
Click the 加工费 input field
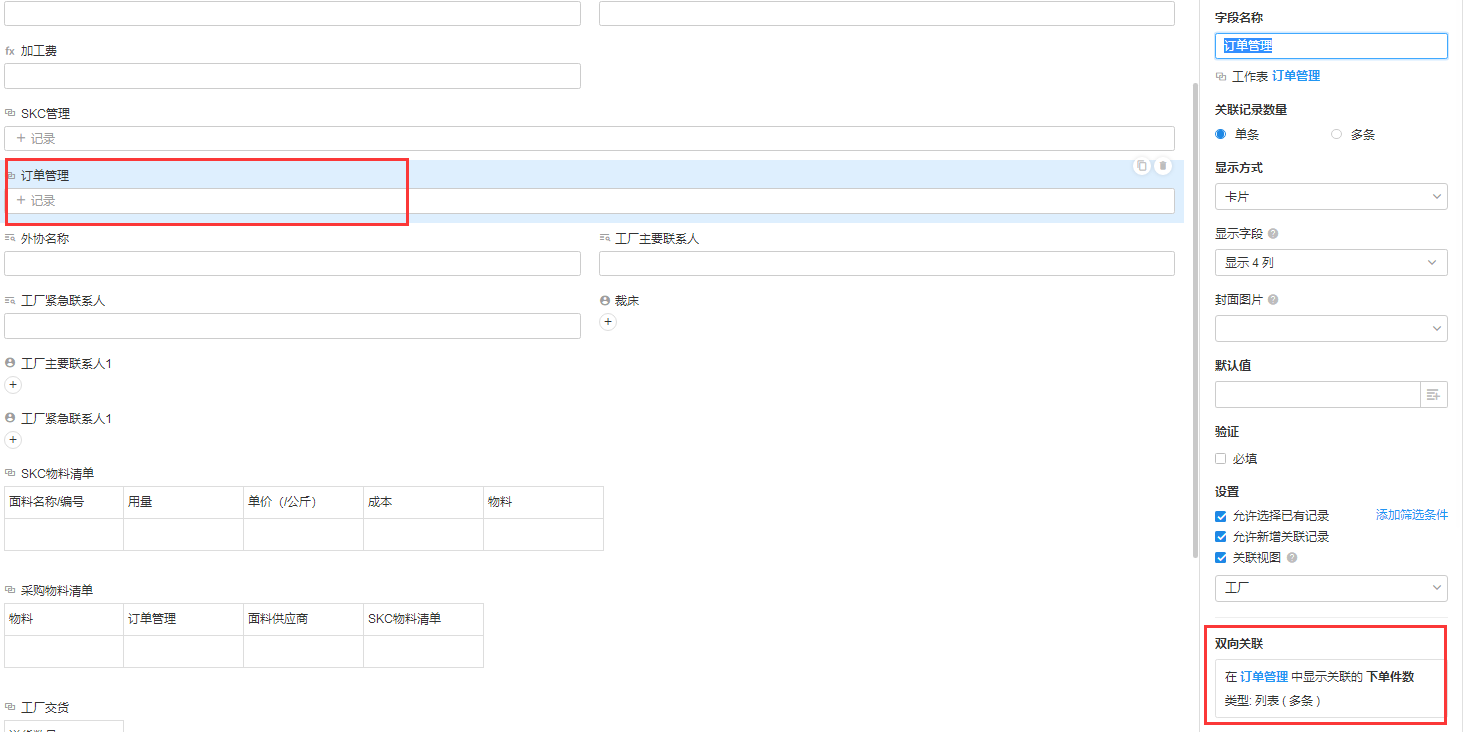[292, 76]
